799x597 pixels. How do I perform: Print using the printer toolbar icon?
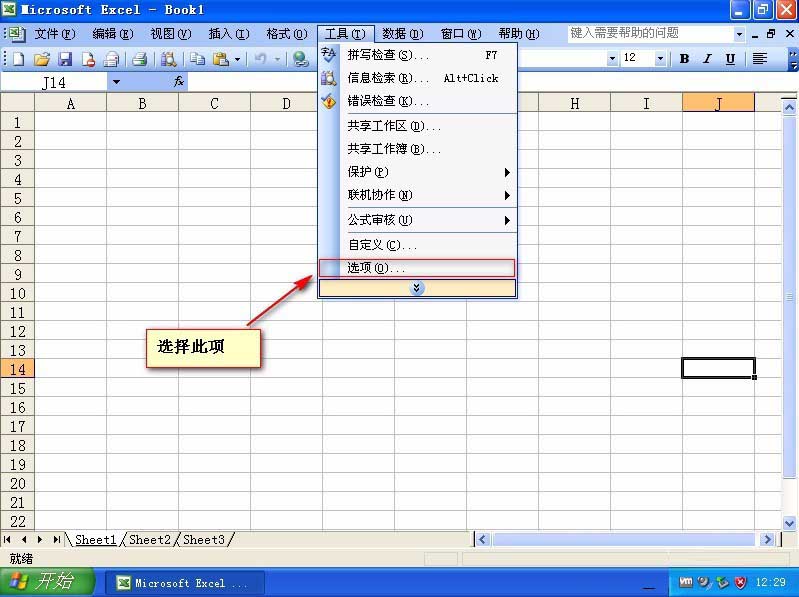(x=139, y=59)
